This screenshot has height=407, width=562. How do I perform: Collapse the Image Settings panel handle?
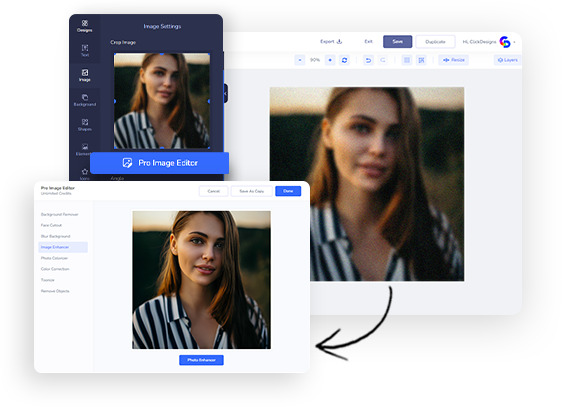coord(225,94)
